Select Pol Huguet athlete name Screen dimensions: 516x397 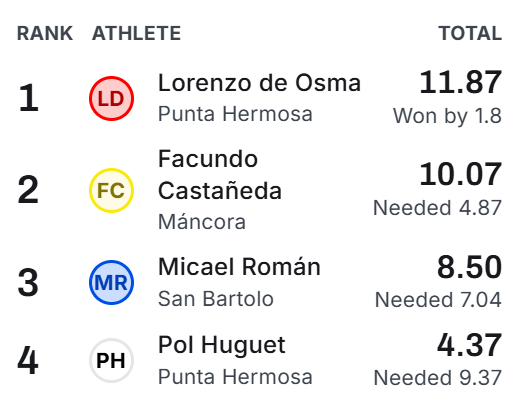click(222, 345)
